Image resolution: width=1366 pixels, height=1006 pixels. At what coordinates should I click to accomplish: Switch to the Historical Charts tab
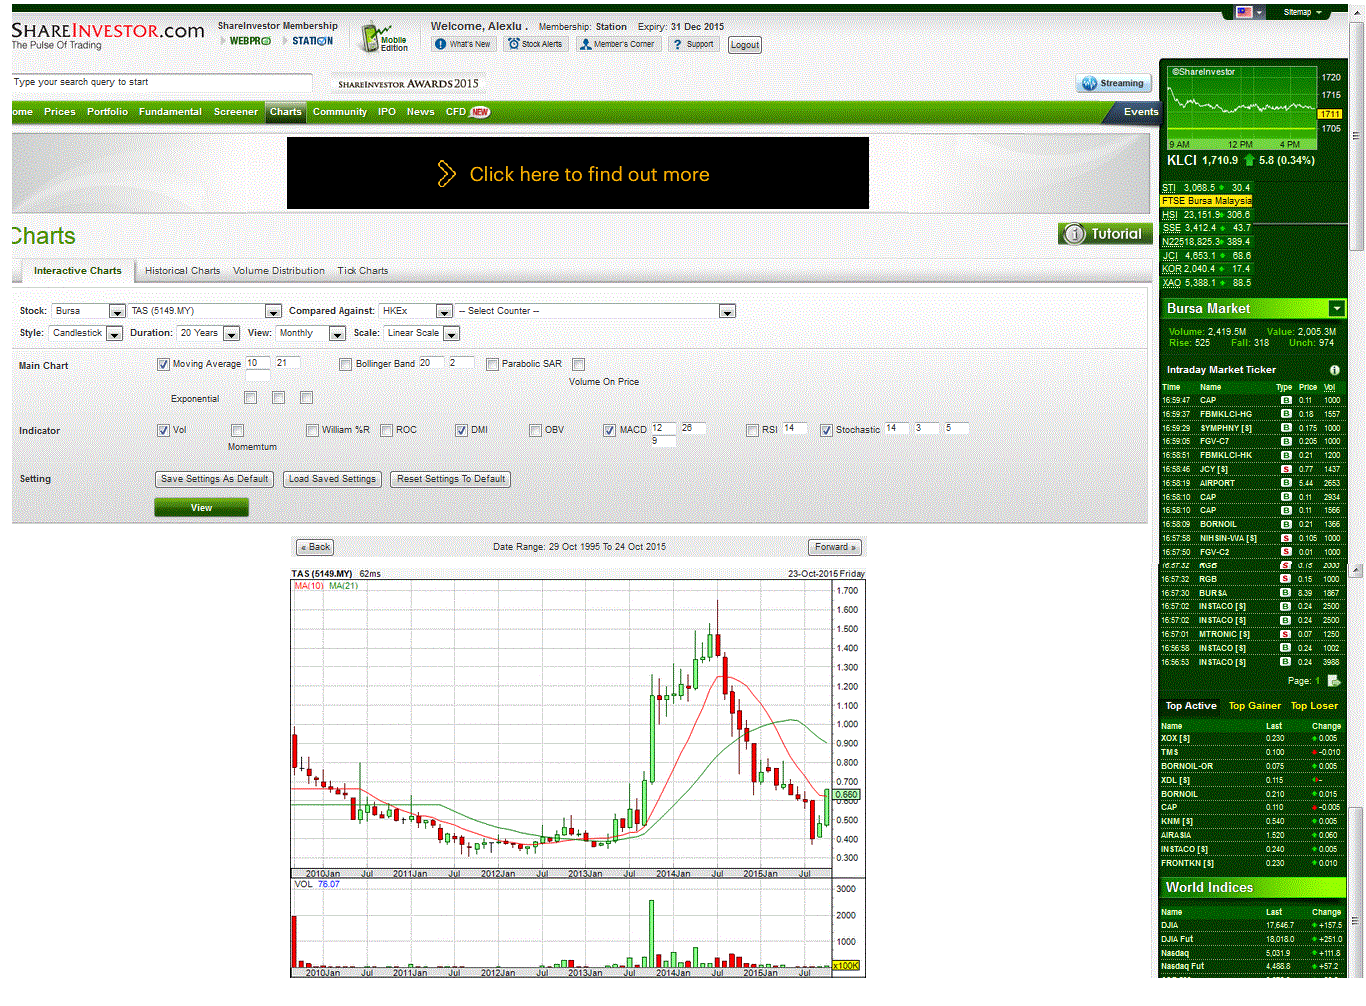[x=182, y=270]
